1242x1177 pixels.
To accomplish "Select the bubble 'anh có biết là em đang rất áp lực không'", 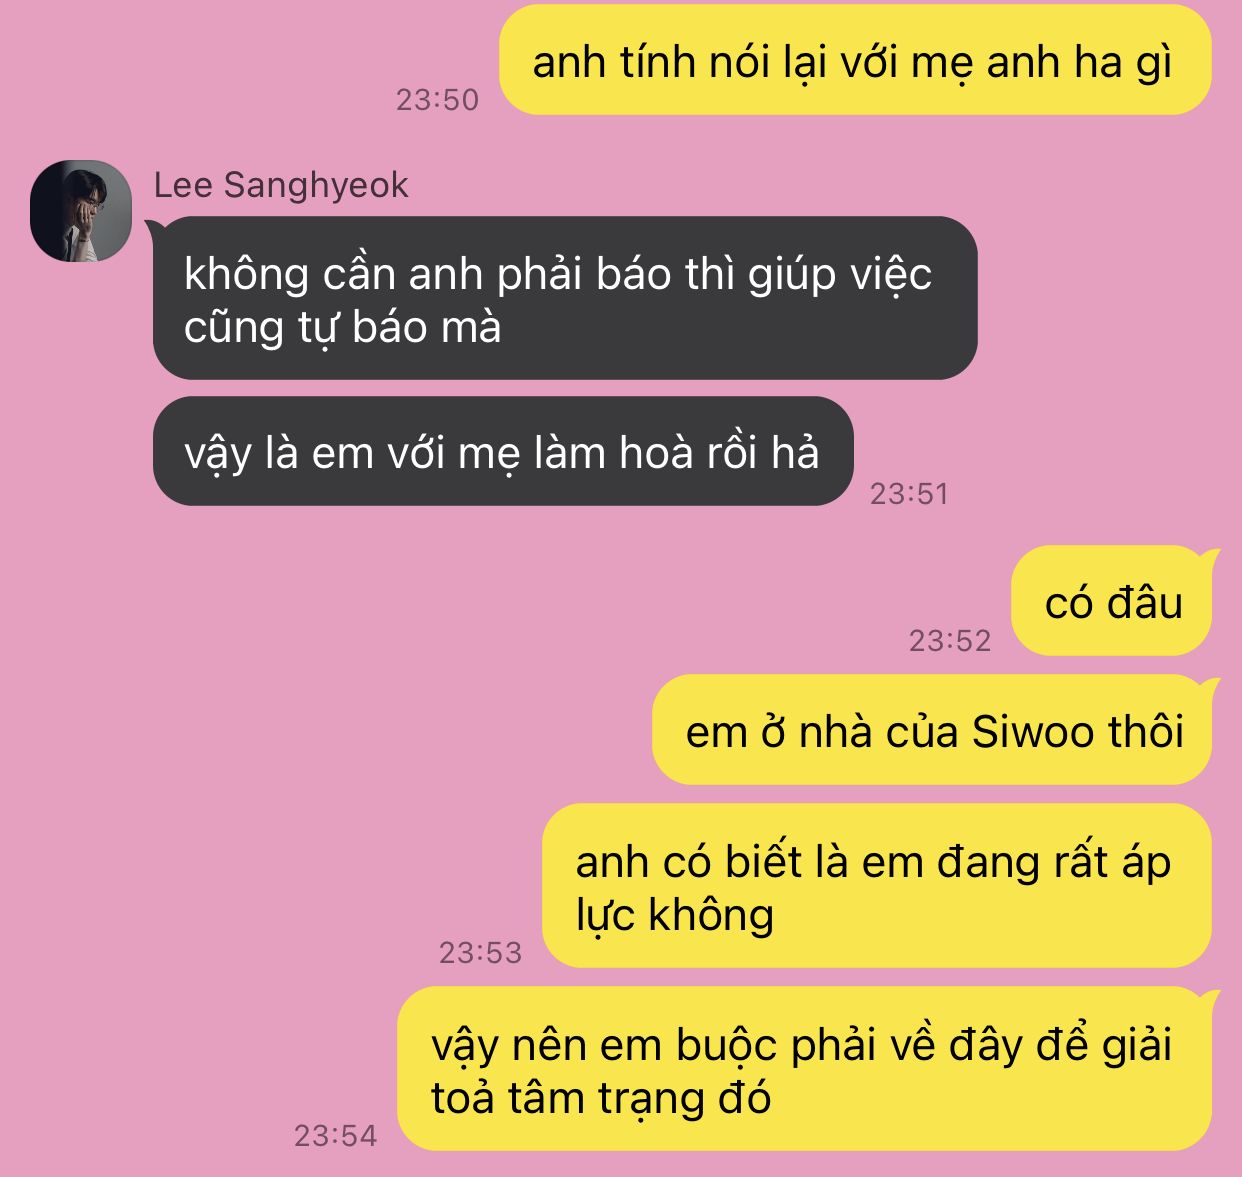I will click(877, 886).
